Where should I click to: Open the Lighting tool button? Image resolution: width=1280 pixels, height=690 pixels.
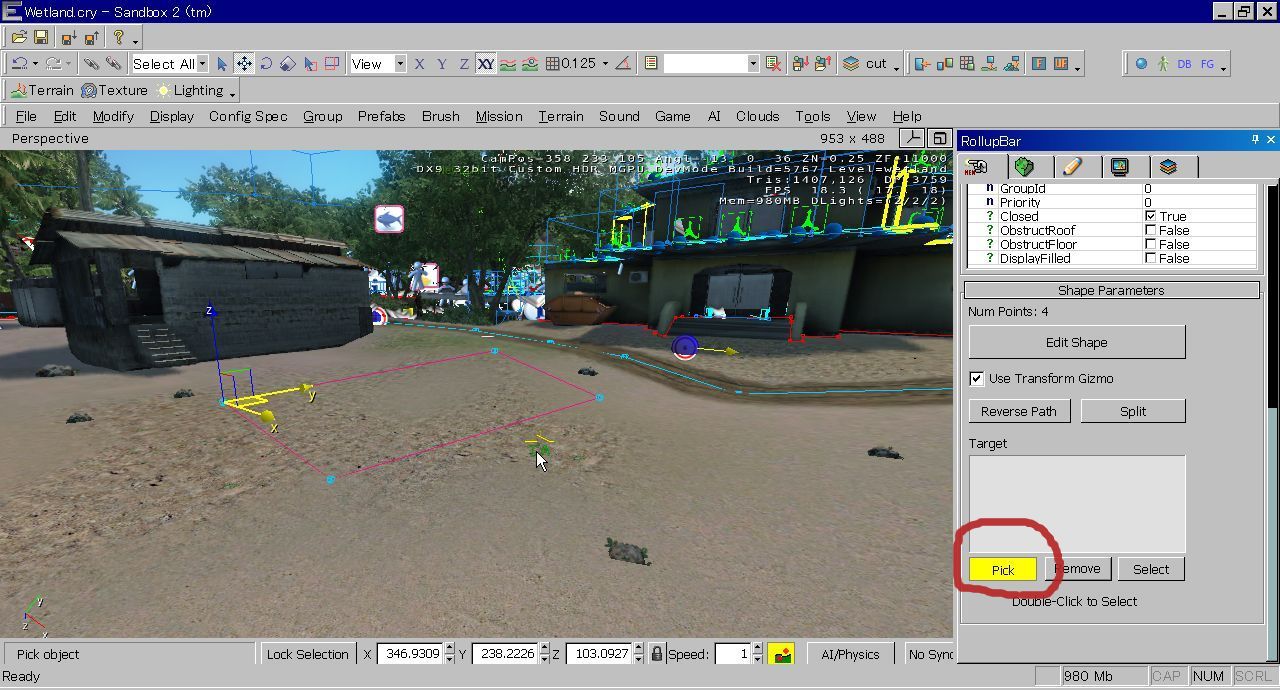(x=190, y=90)
